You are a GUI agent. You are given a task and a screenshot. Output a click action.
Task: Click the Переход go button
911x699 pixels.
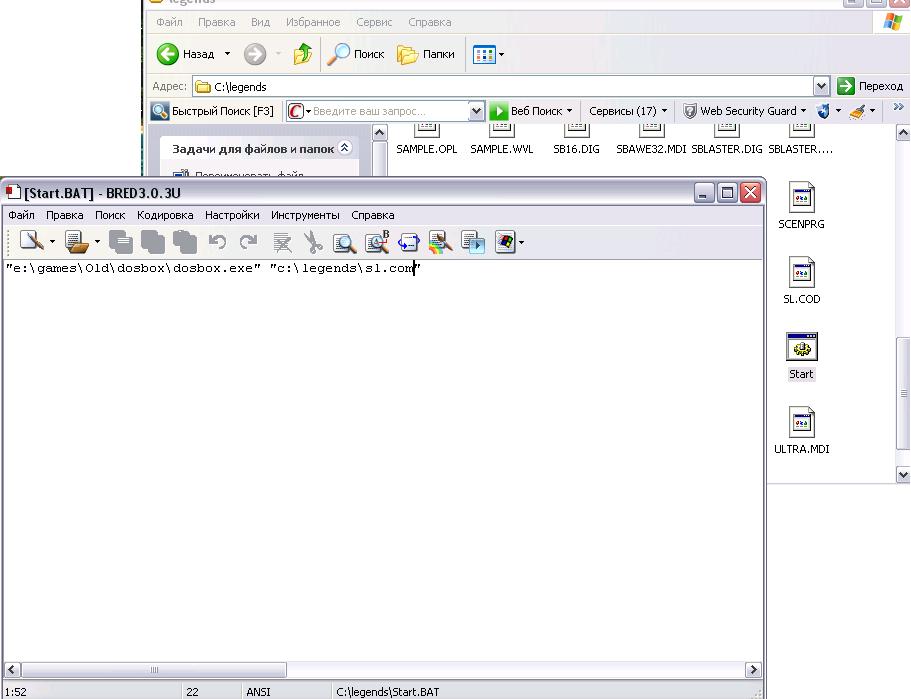[x=870, y=86]
